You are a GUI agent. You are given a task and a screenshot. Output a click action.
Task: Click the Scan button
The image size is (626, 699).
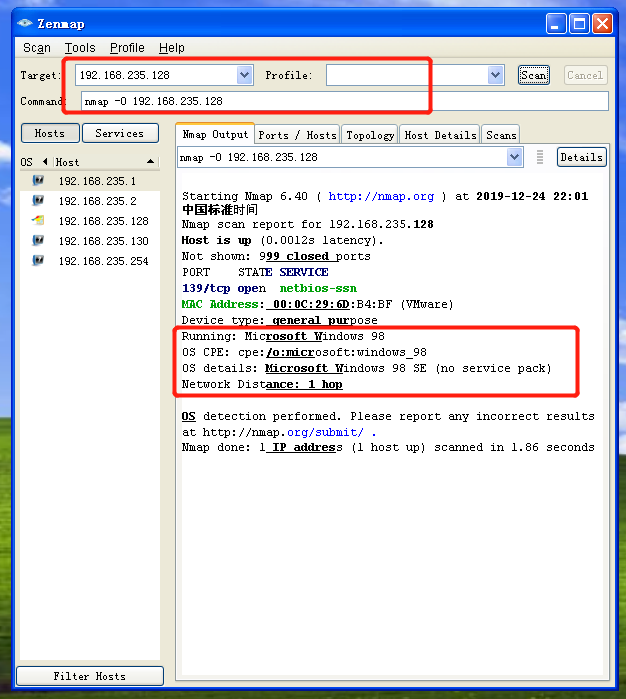click(534, 75)
